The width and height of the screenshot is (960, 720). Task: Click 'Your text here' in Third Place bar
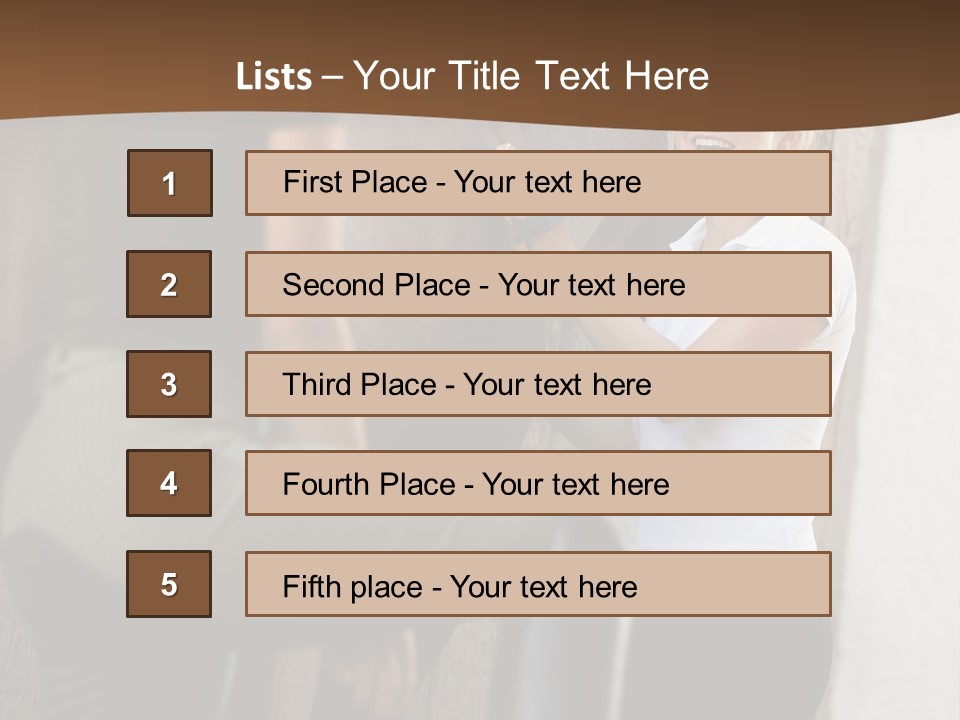pos(557,384)
